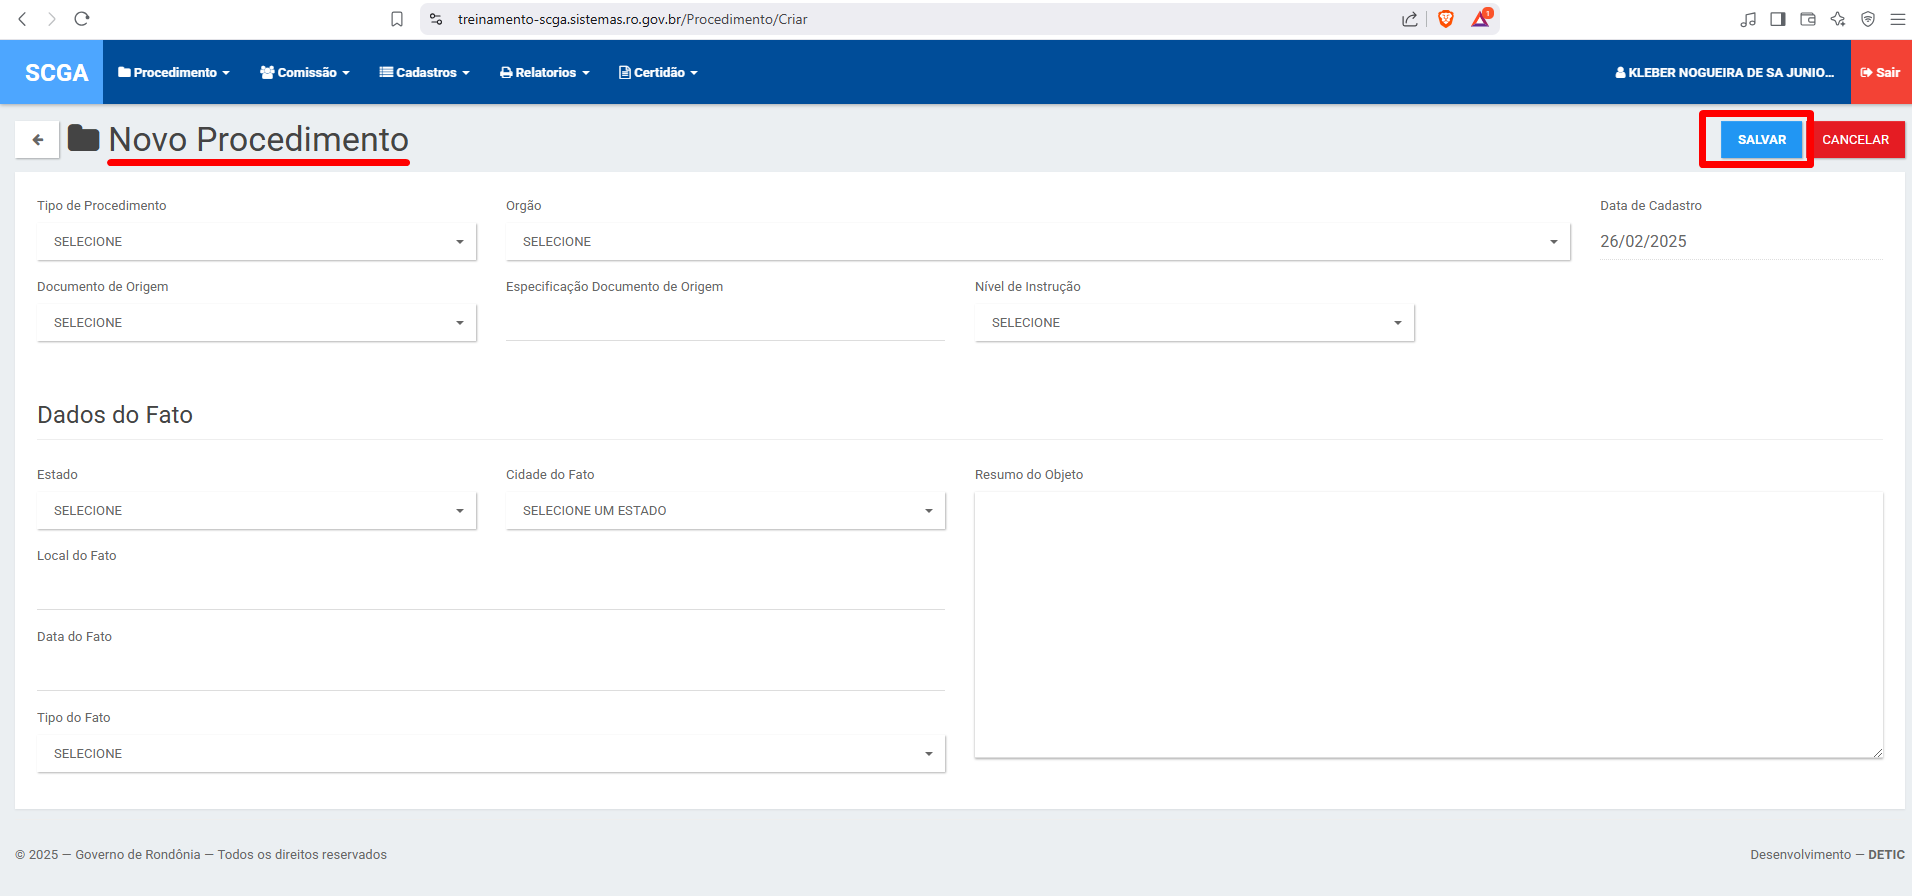Image resolution: width=1912 pixels, height=896 pixels.
Task: Expand the Orgão dropdown
Action: (1038, 242)
